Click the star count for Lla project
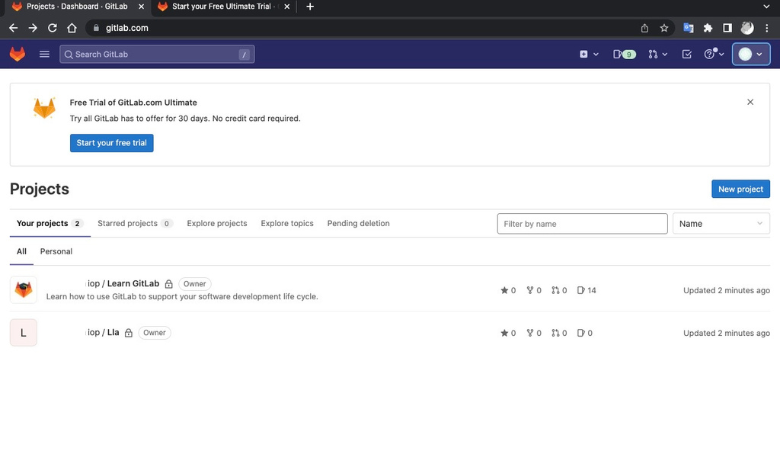 pos(508,333)
